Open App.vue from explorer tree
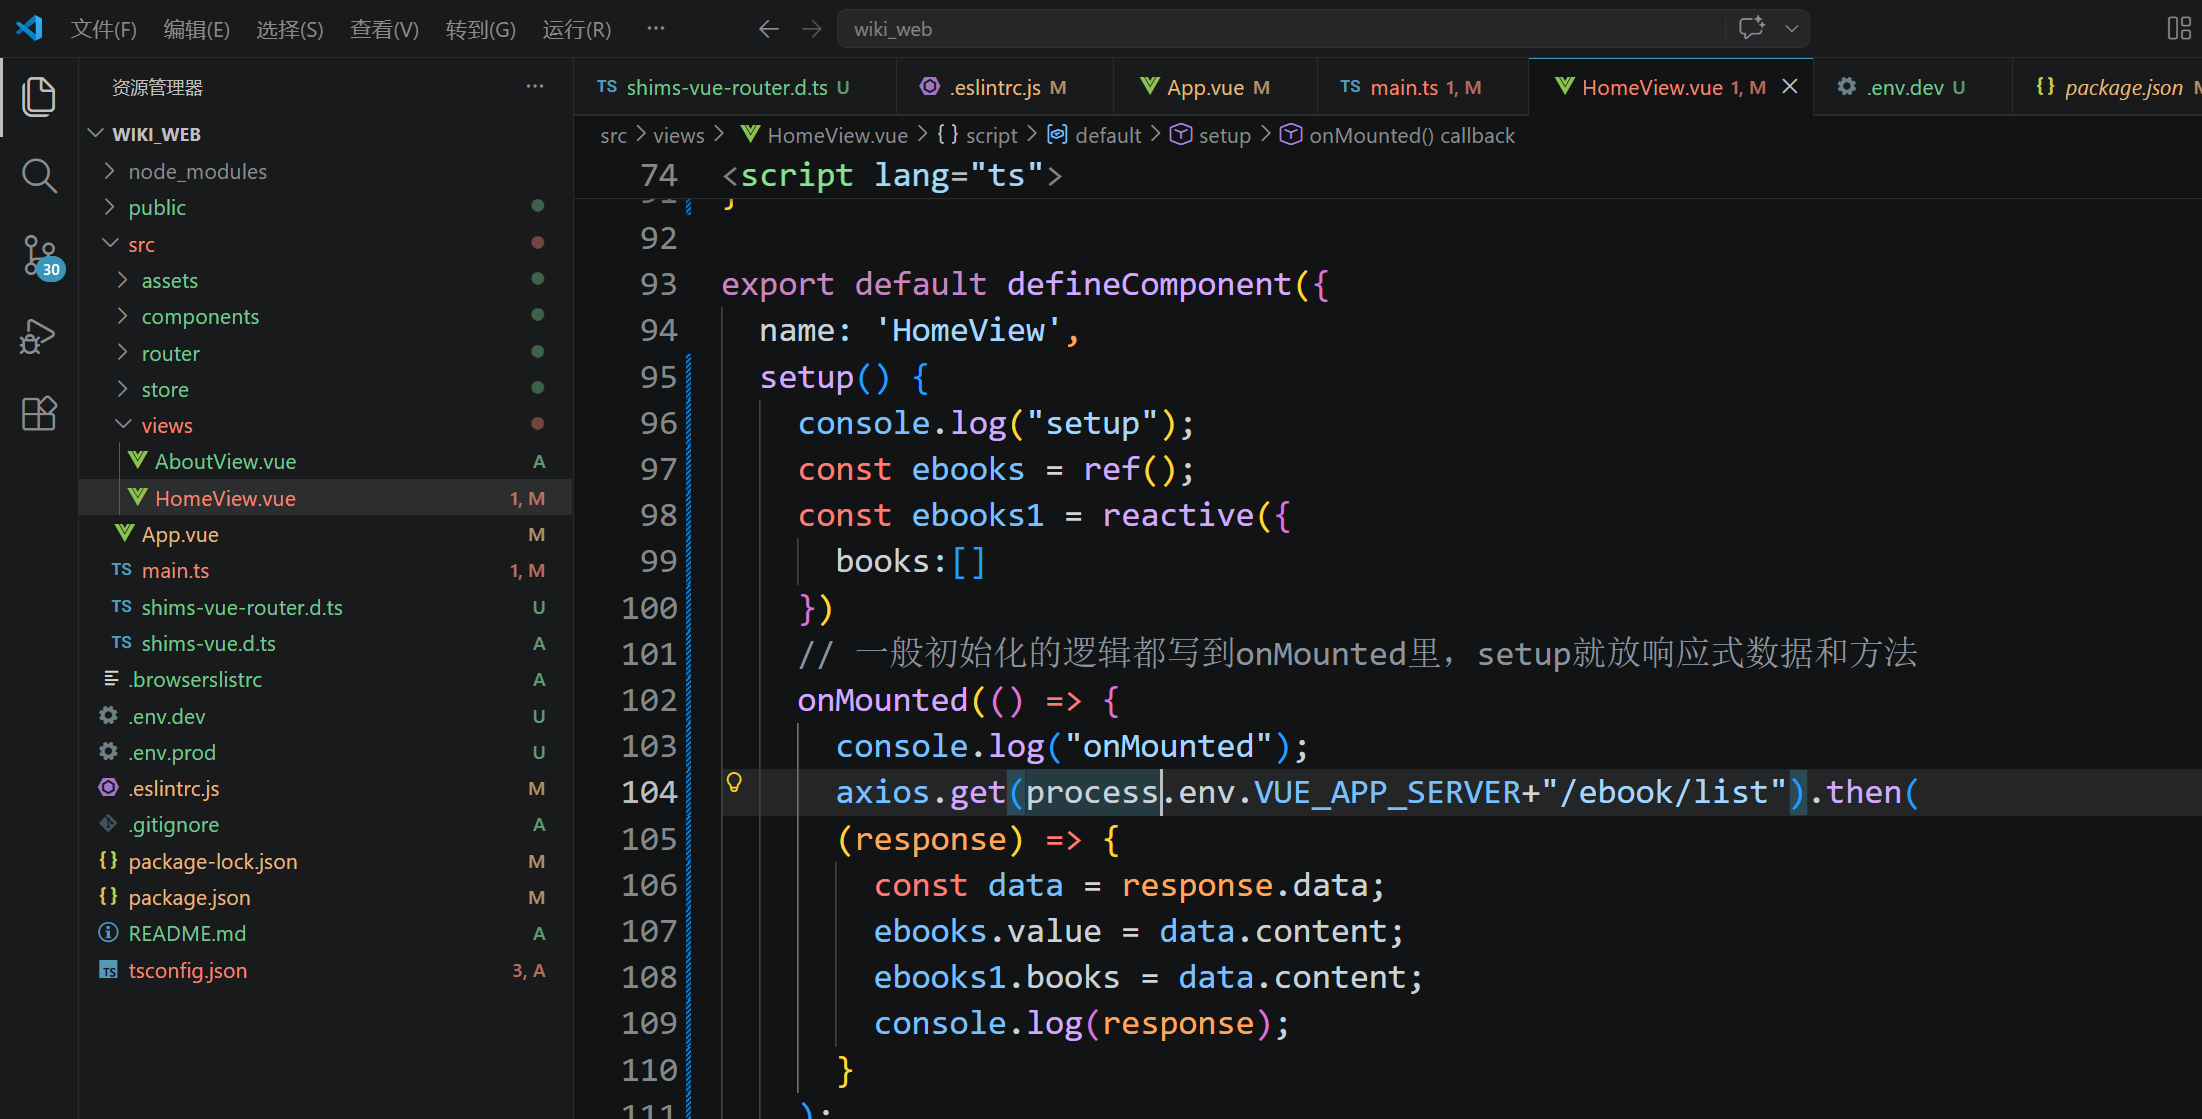This screenshot has width=2202, height=1119. [325, 534]
